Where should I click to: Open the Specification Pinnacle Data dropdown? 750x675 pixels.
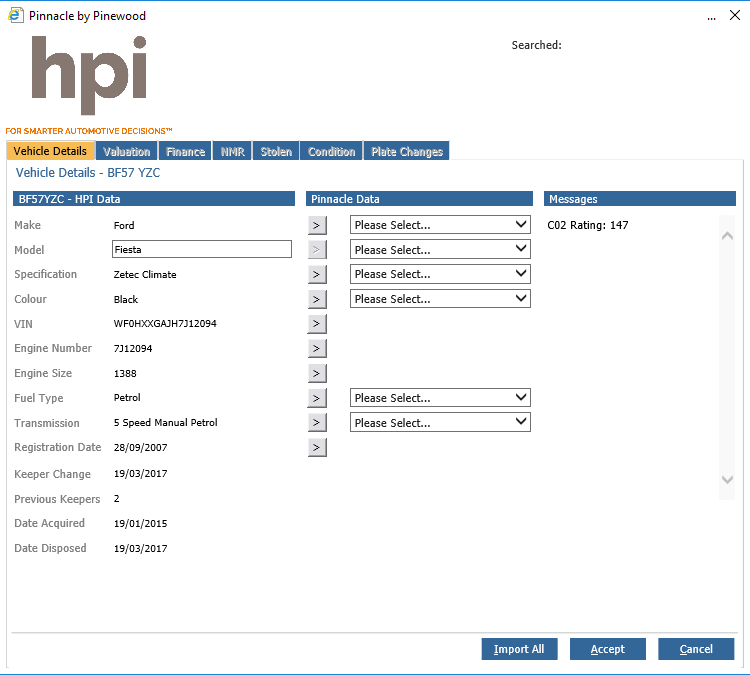tap(440, 274)
